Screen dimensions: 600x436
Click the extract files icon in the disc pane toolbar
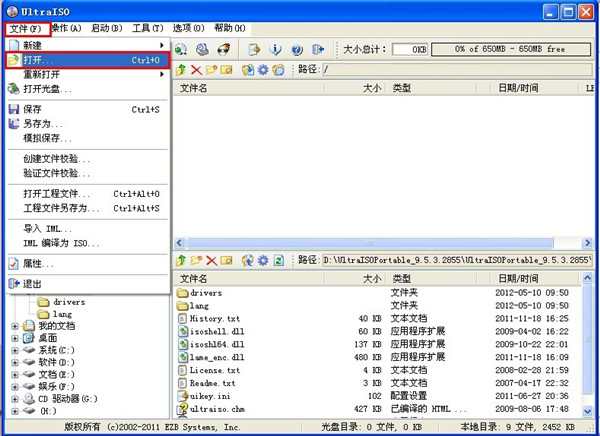248,70
